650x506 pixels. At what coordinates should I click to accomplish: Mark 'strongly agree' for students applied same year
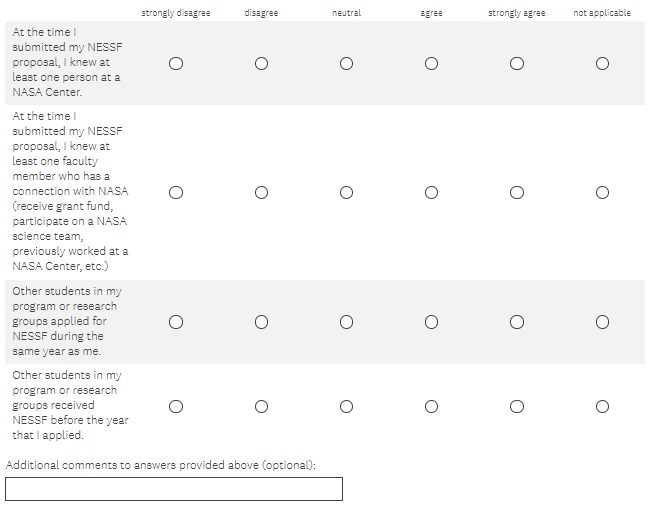pos(517,322)
